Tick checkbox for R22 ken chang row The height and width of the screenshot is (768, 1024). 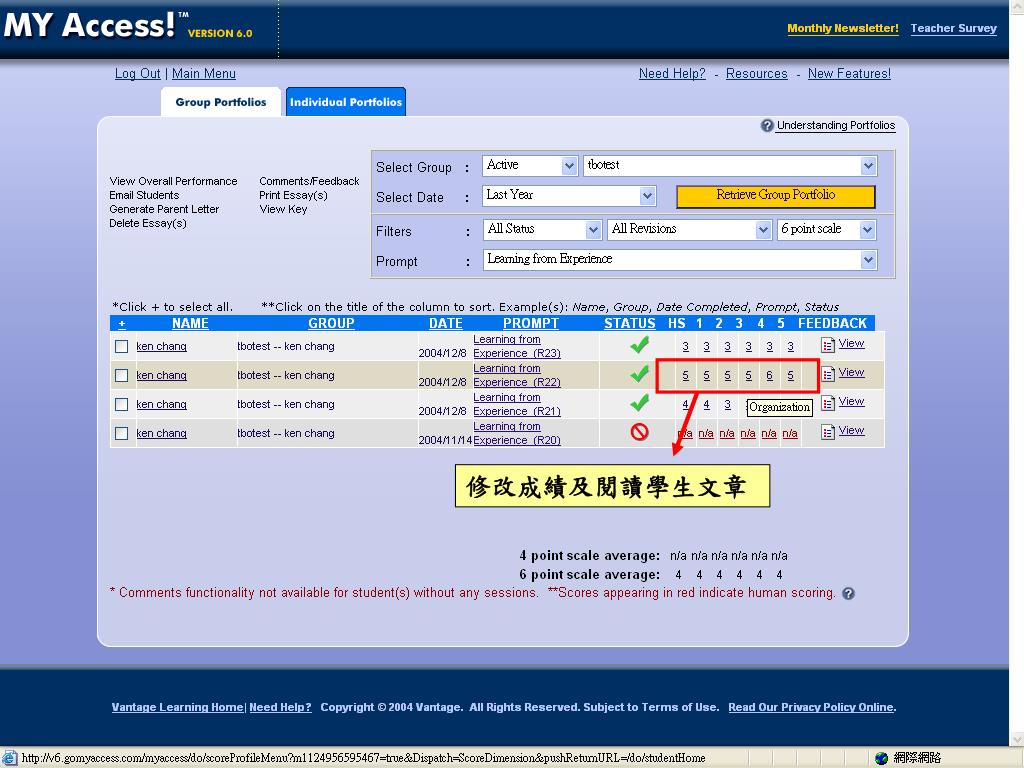[121, 376]
